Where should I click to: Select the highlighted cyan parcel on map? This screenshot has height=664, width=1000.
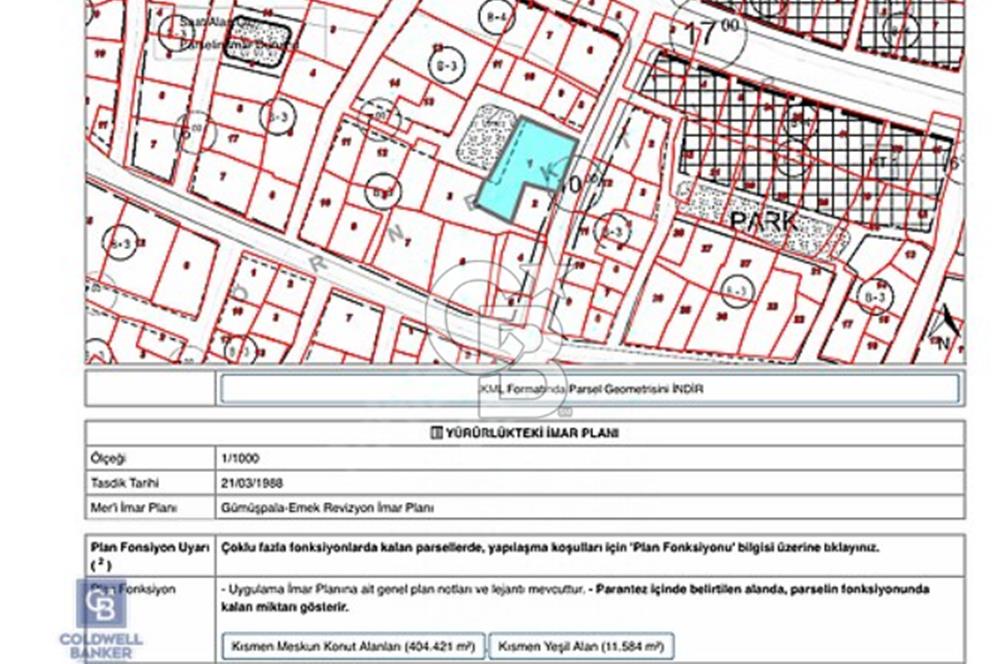coord(519,168)
